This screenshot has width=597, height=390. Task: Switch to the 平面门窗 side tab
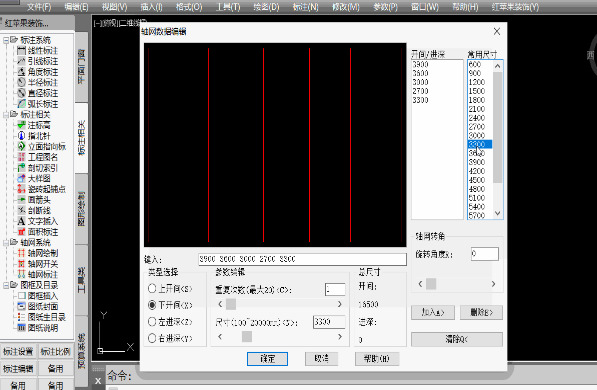(81, 67)
